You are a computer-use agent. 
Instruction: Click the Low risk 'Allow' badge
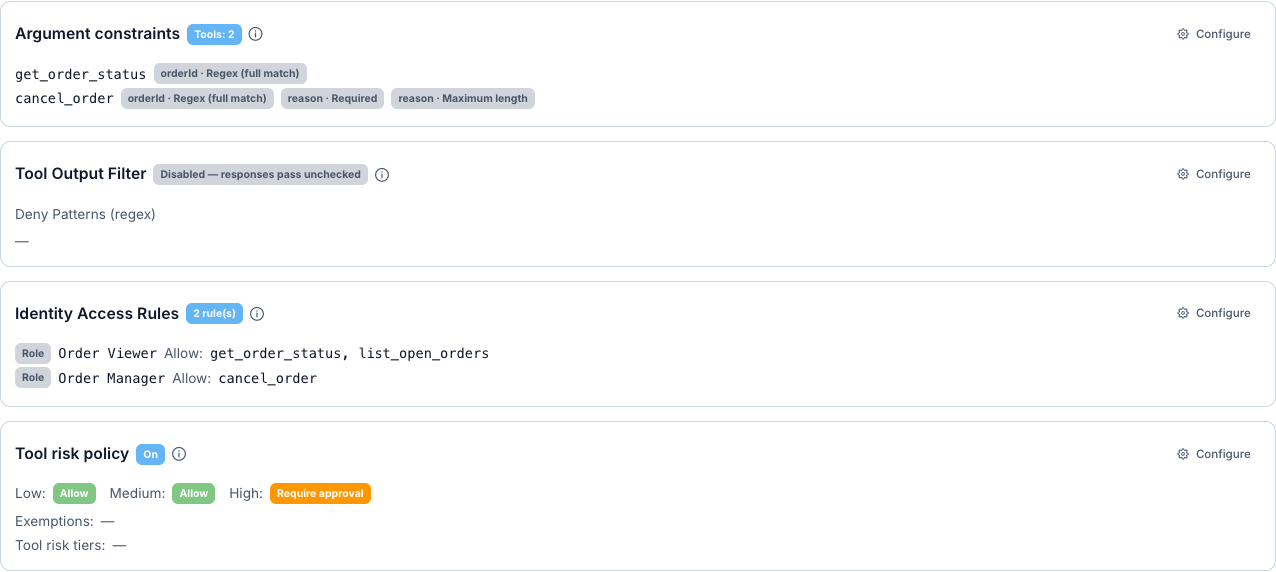[x=74, y=493]
